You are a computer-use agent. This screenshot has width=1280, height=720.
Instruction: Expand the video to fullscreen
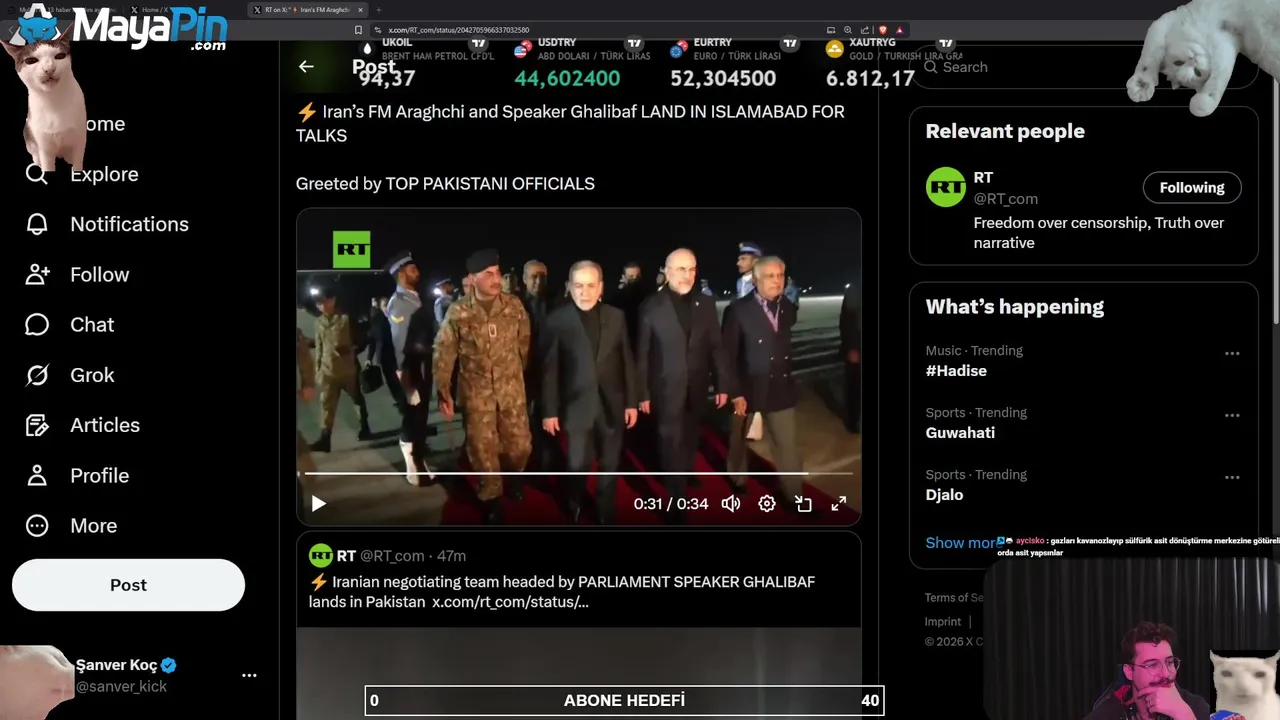839,503
